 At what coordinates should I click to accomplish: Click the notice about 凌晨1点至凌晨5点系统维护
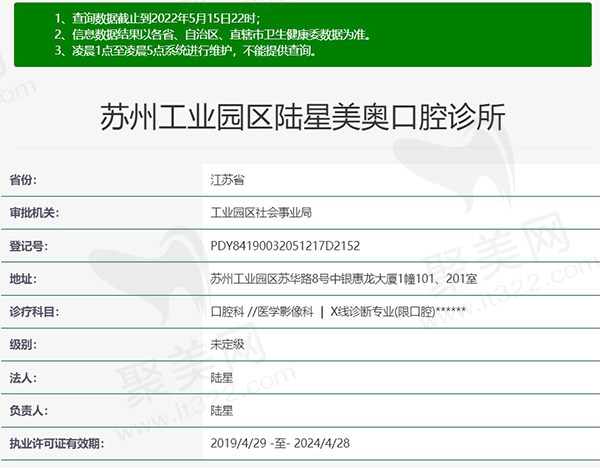186,51
